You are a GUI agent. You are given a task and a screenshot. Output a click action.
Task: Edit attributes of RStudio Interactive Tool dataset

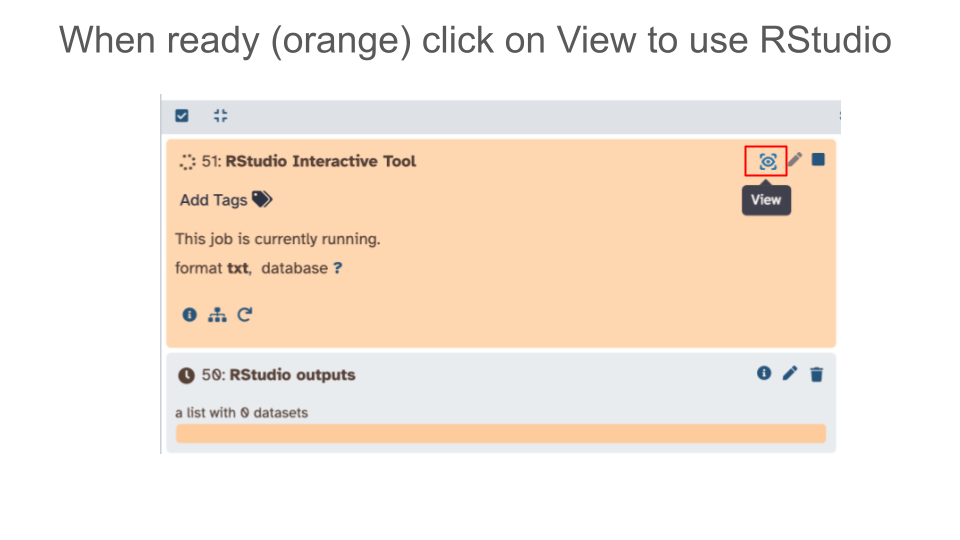795,160
